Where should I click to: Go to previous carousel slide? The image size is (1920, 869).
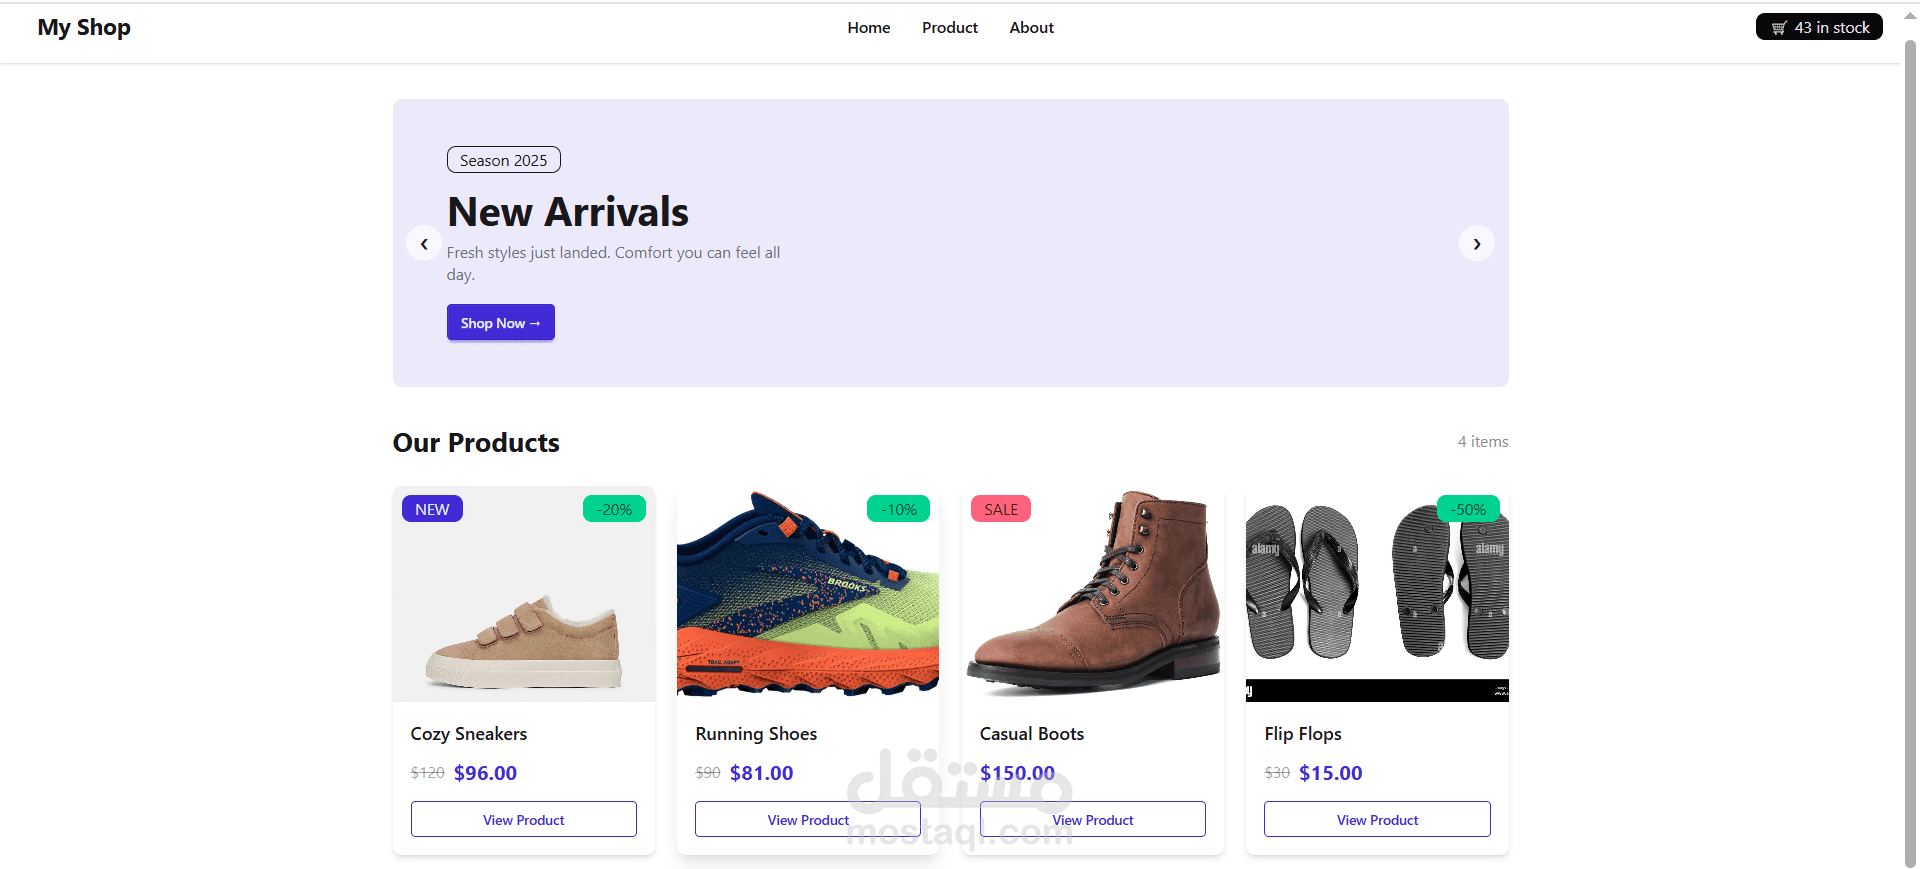tap(424, 244)
